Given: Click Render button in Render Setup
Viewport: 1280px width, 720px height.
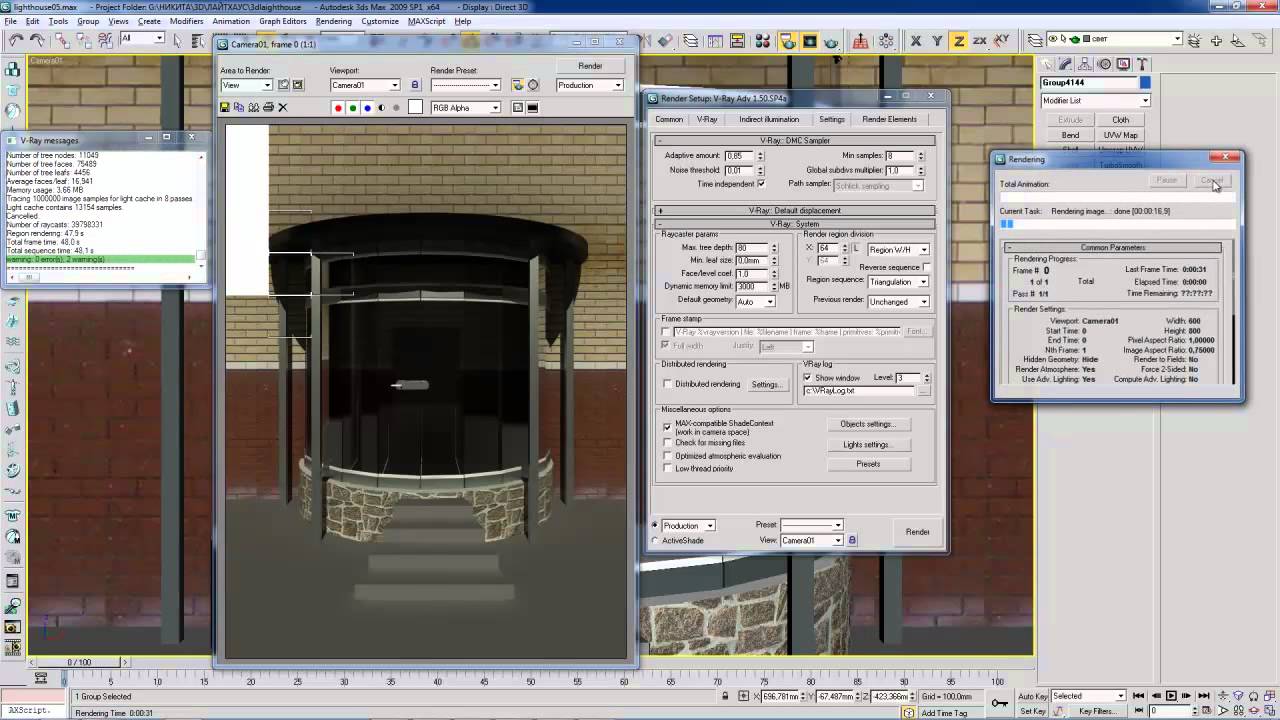Looking at the screenshot, I should pos(917,532).
